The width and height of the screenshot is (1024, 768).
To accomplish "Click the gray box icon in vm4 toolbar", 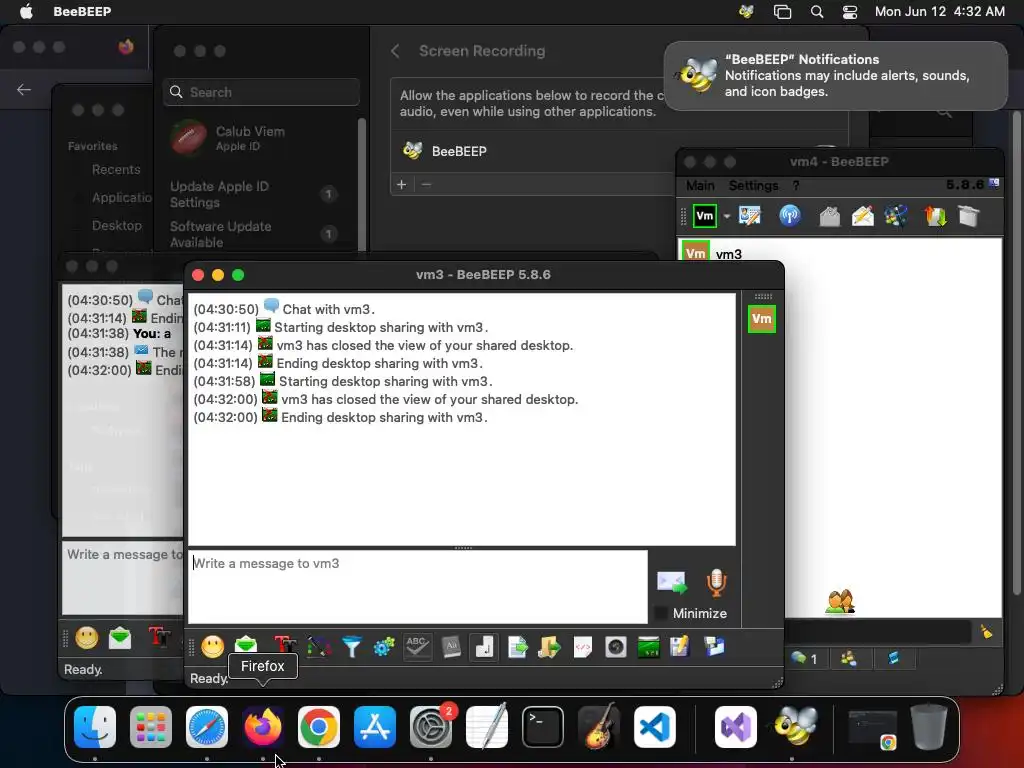I will [x=968, y=216].
